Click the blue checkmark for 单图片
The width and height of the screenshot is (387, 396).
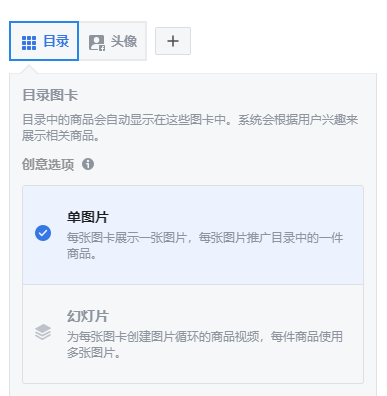pyautogui.click(x=43, y=233)
